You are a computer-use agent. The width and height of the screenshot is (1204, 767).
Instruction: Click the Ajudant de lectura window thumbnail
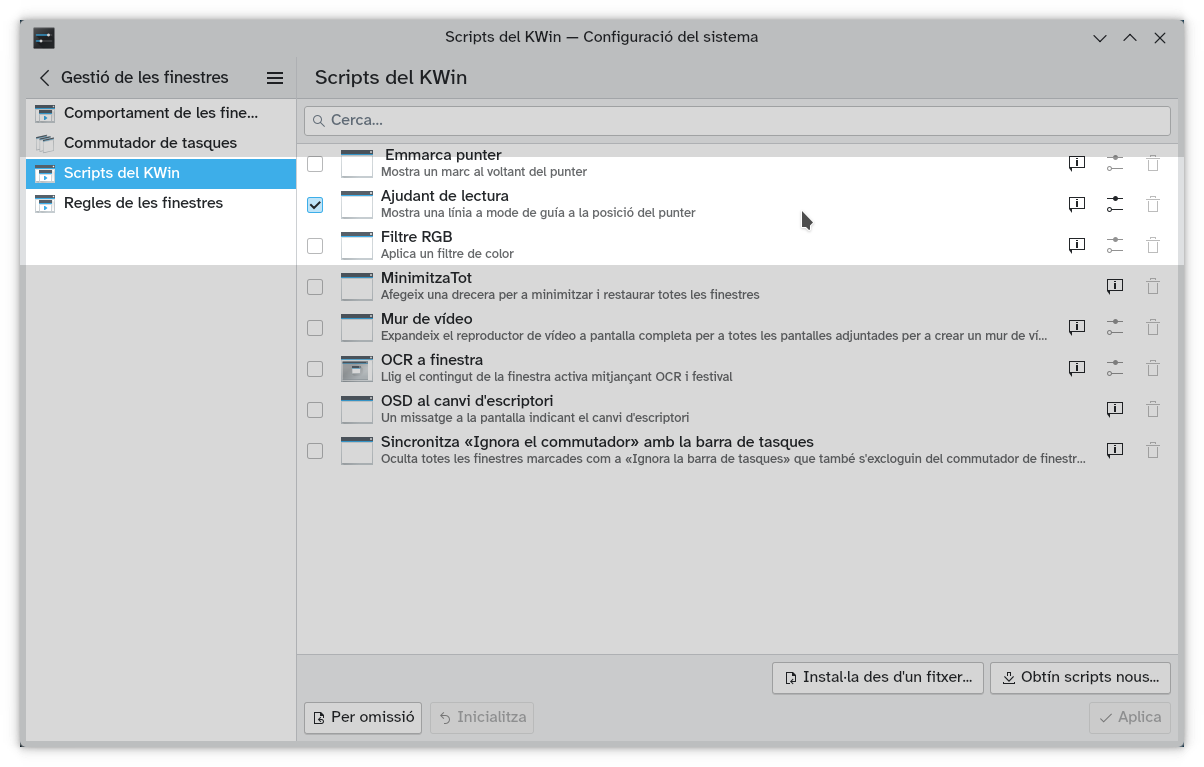pos(357,204)
